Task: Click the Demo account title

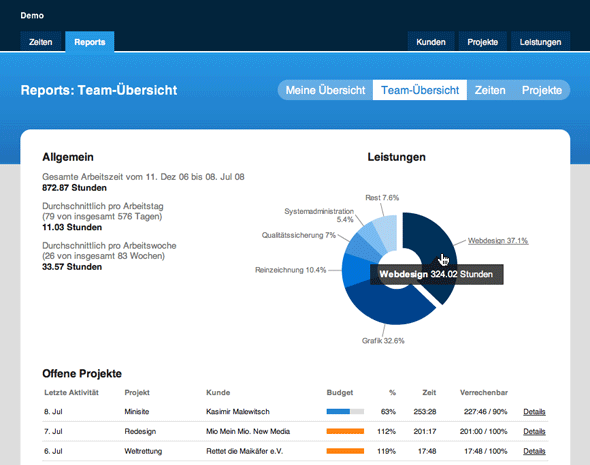Action: pyautogui.click(x=32, y=15)
